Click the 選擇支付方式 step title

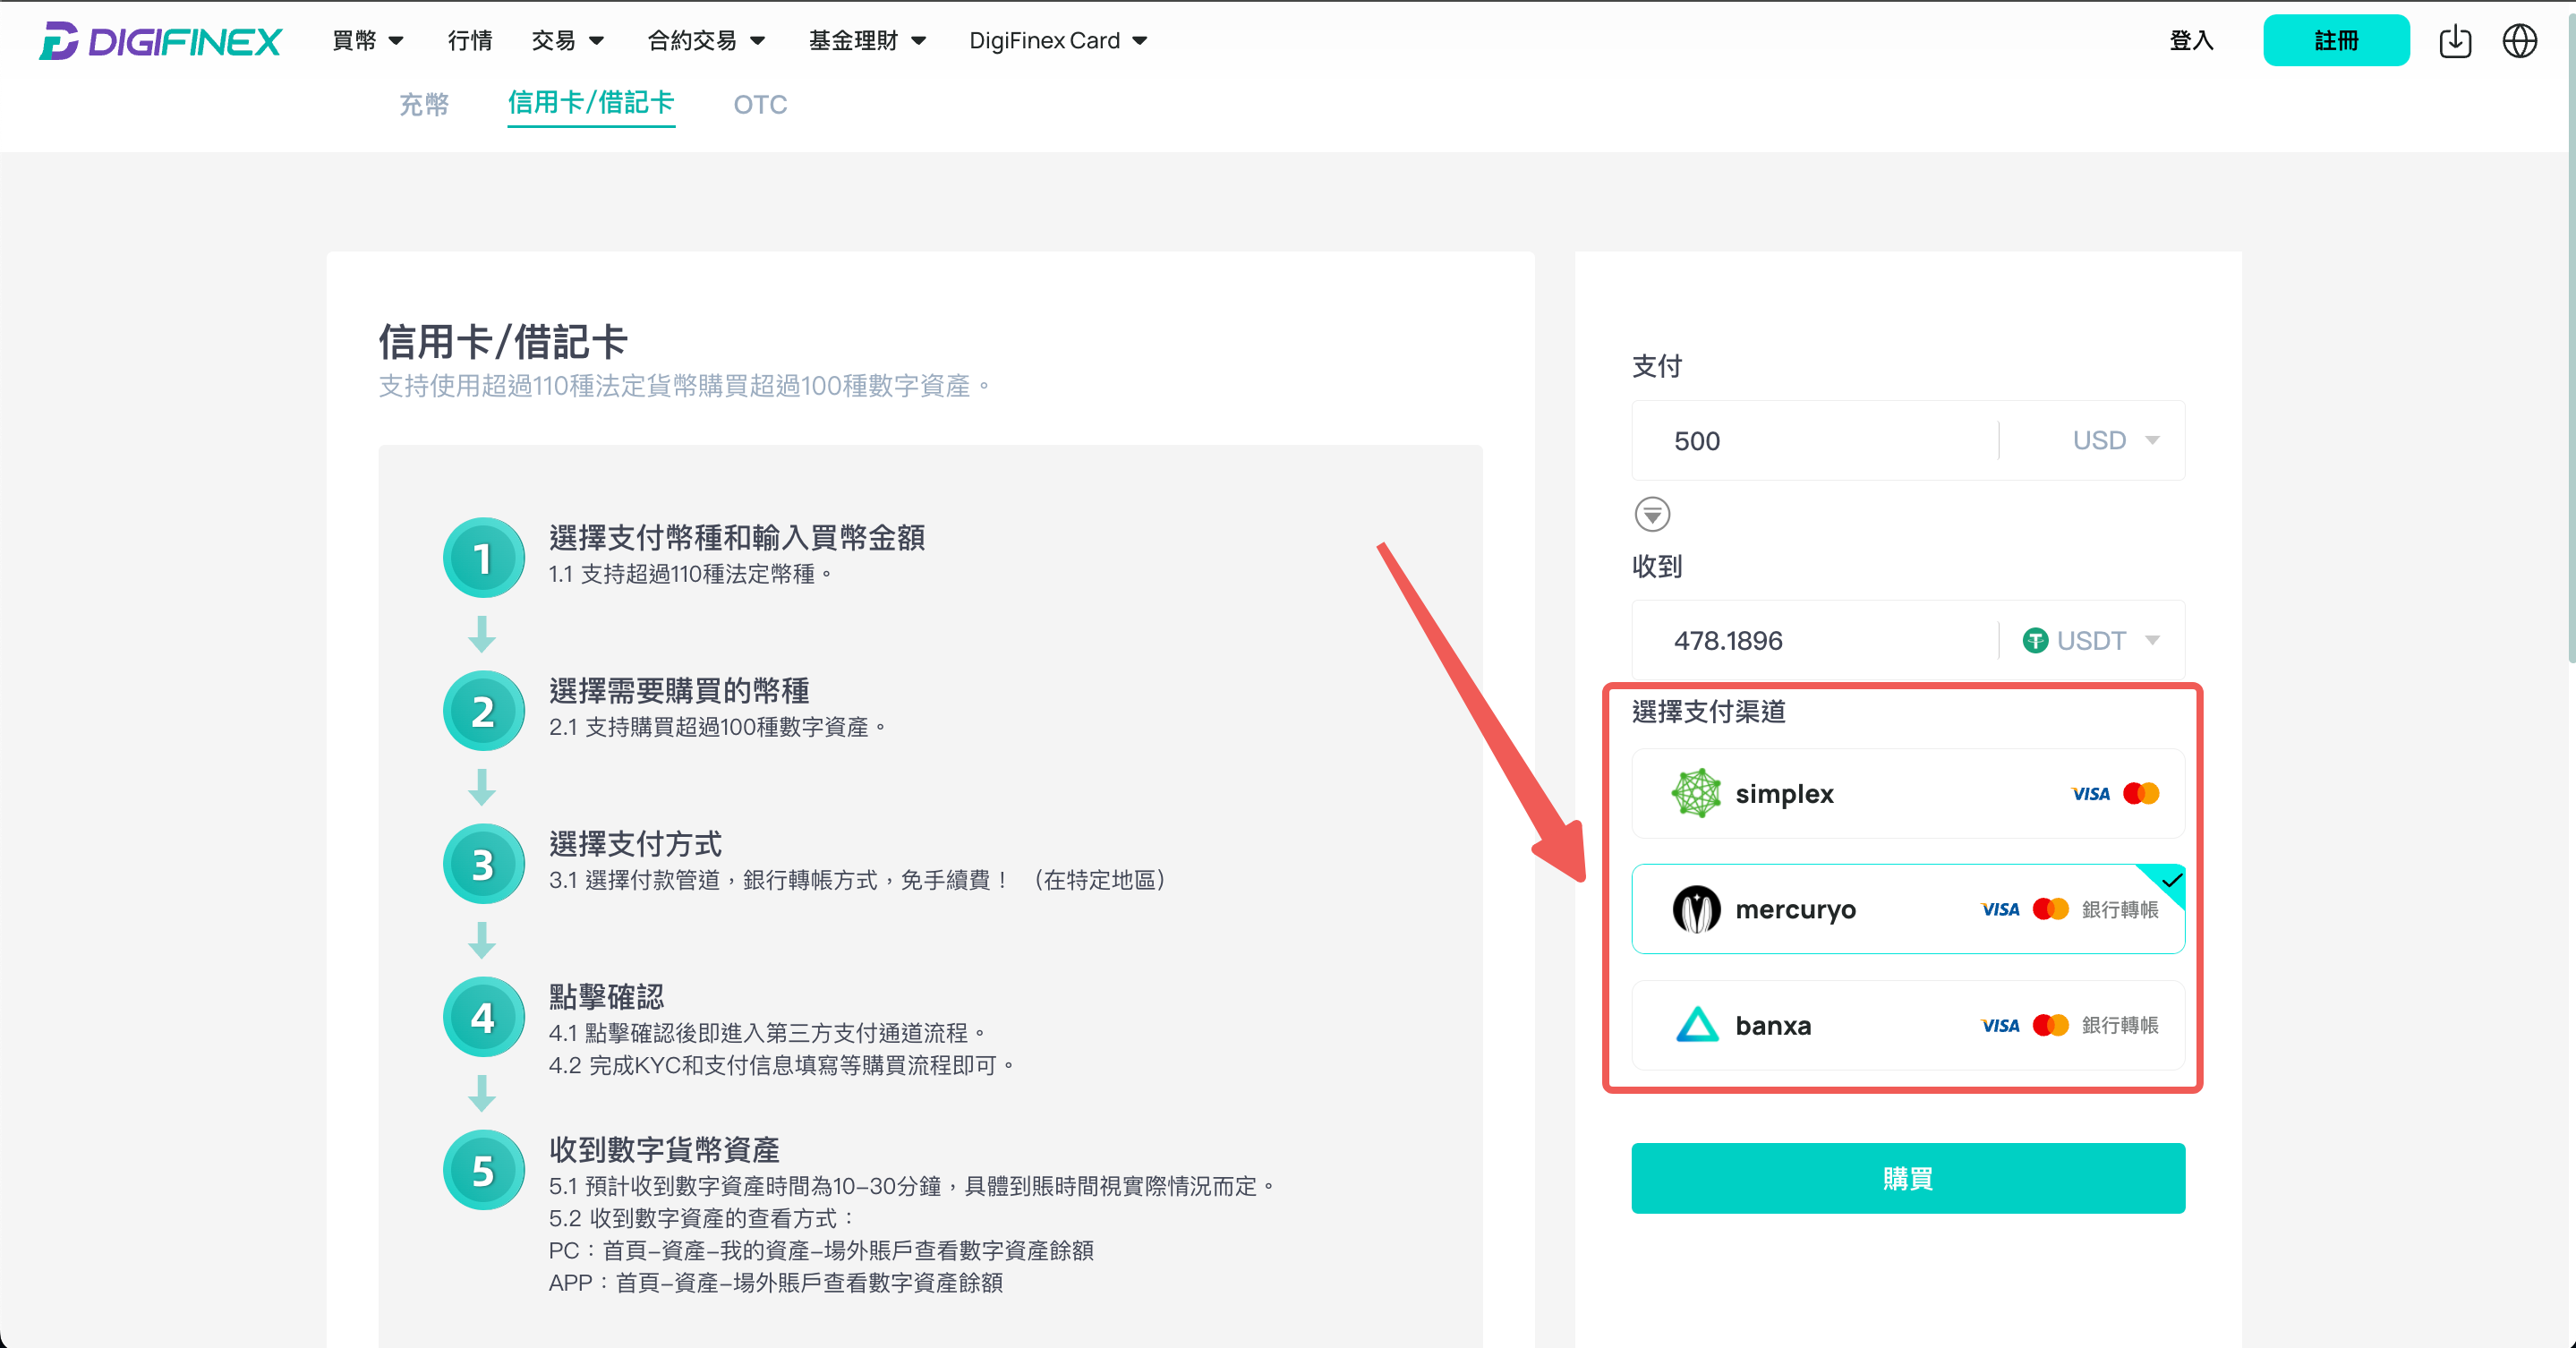tap(635, 843)
